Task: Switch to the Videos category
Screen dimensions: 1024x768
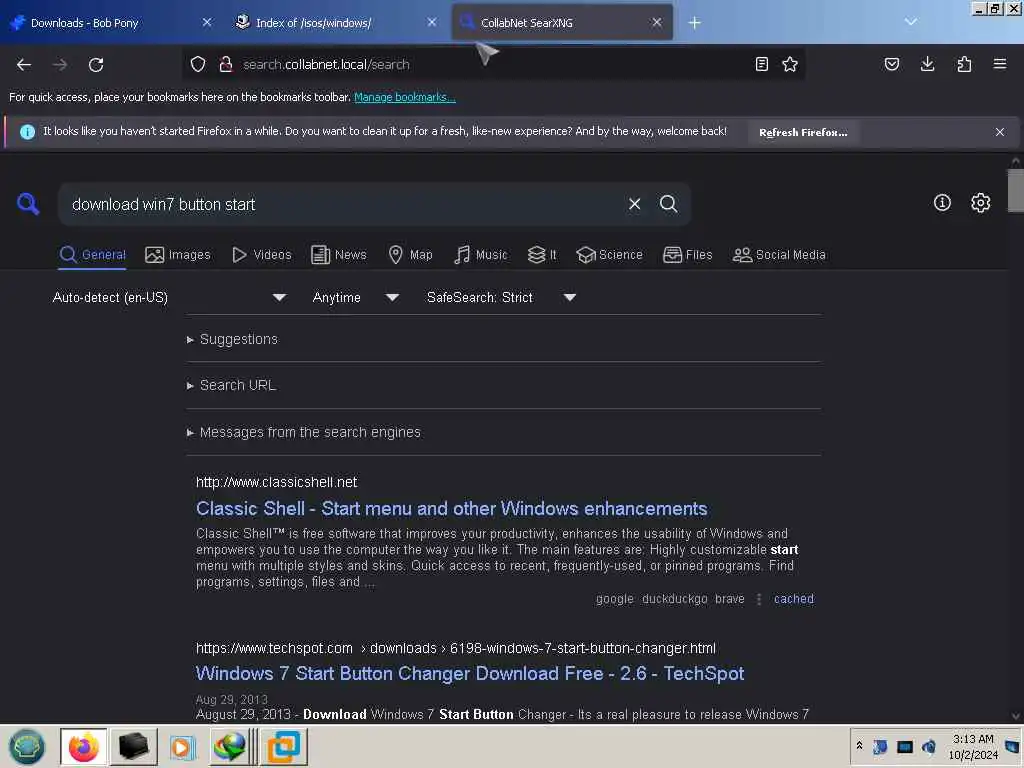Action: [262, 255]
